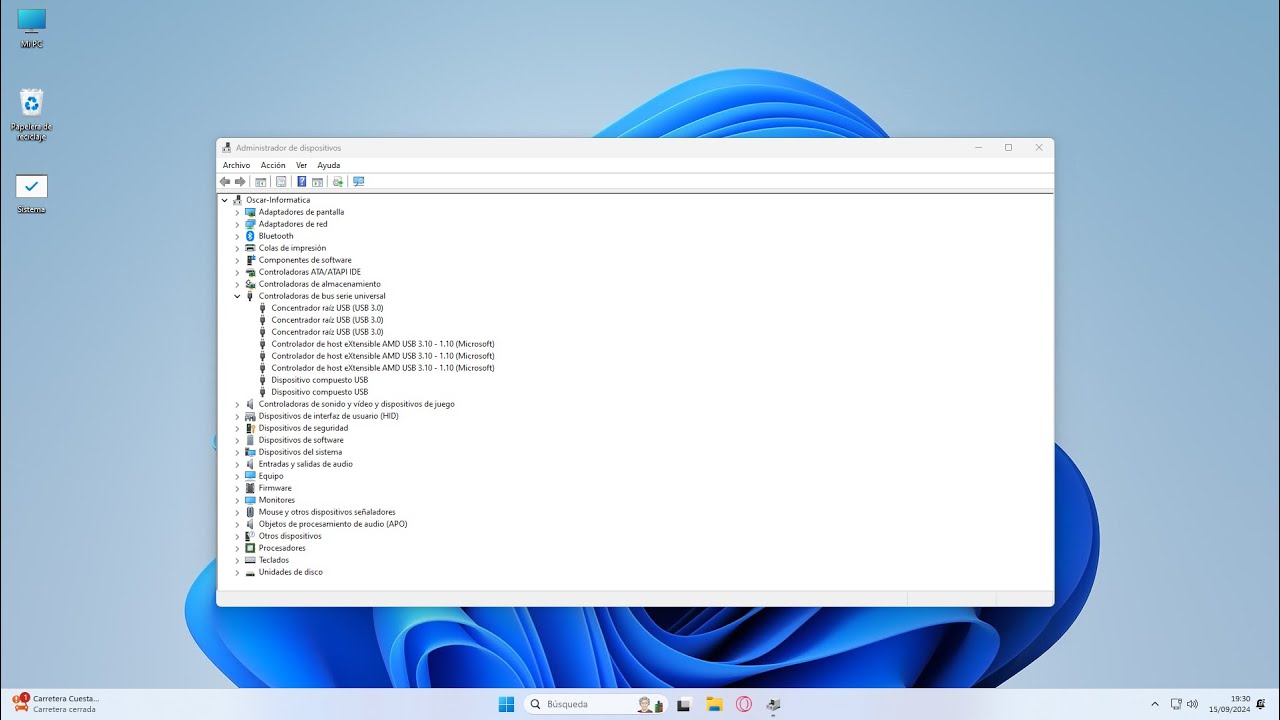Click the Device Manager taskbar icon
The height and width of the screenshot is (720, 1280).
[773, 704]
